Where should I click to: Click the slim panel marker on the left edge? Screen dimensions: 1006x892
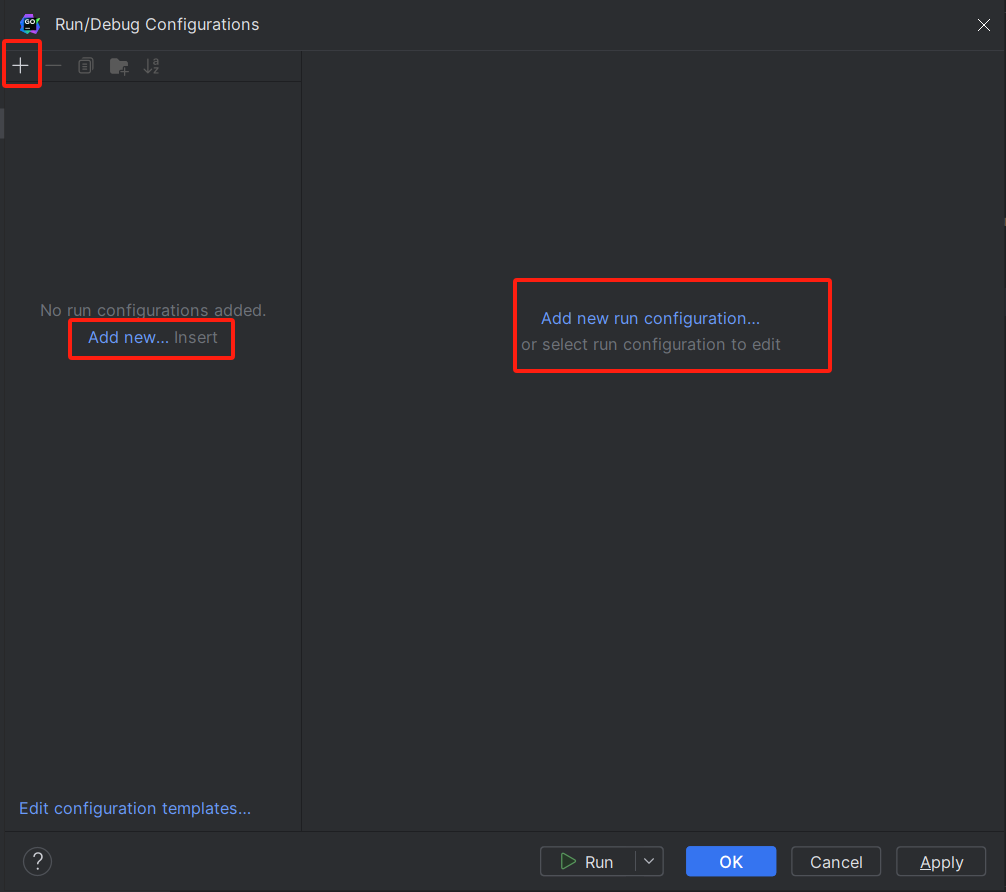click(x=2, y=123)
